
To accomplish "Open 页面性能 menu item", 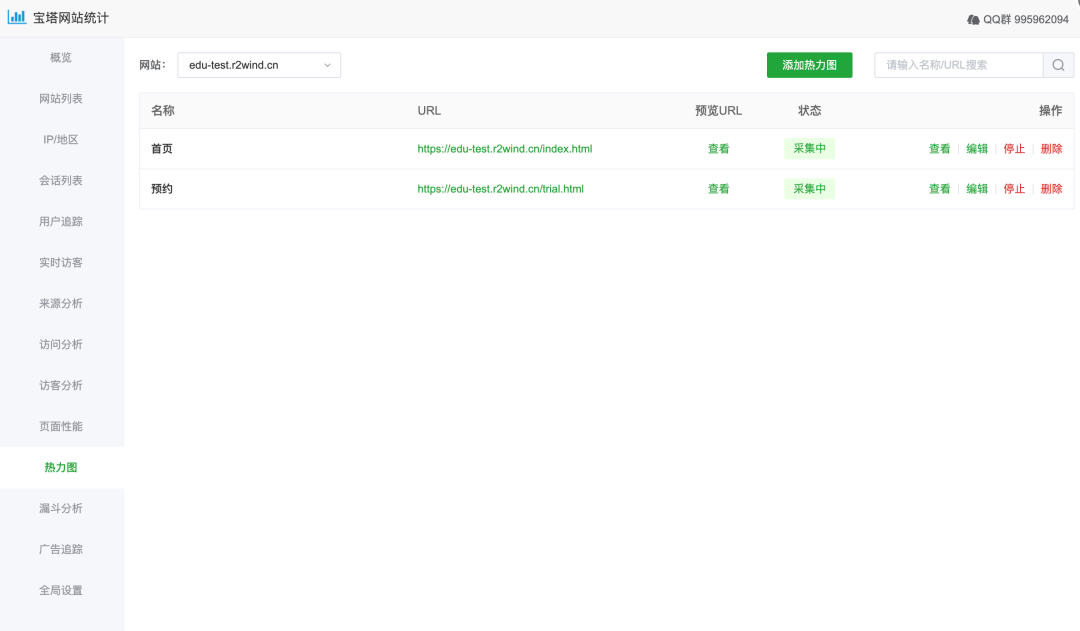I will click(61, 426).
